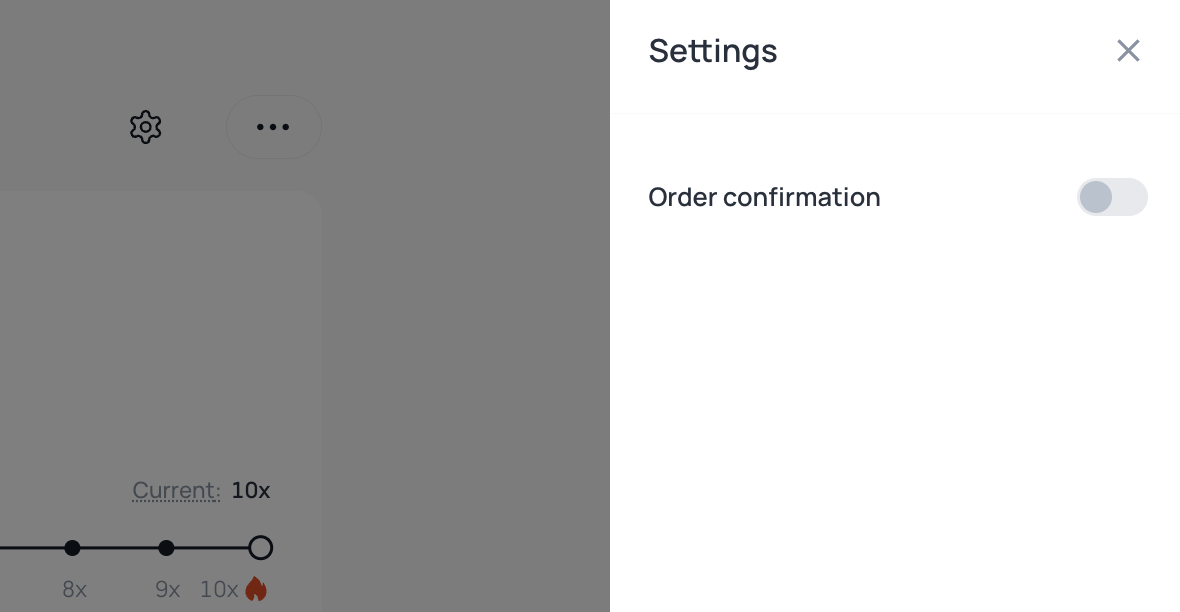Click the hollow 10x slider handle
This screenshot has height=612, width=1180.
coord(260,548)
